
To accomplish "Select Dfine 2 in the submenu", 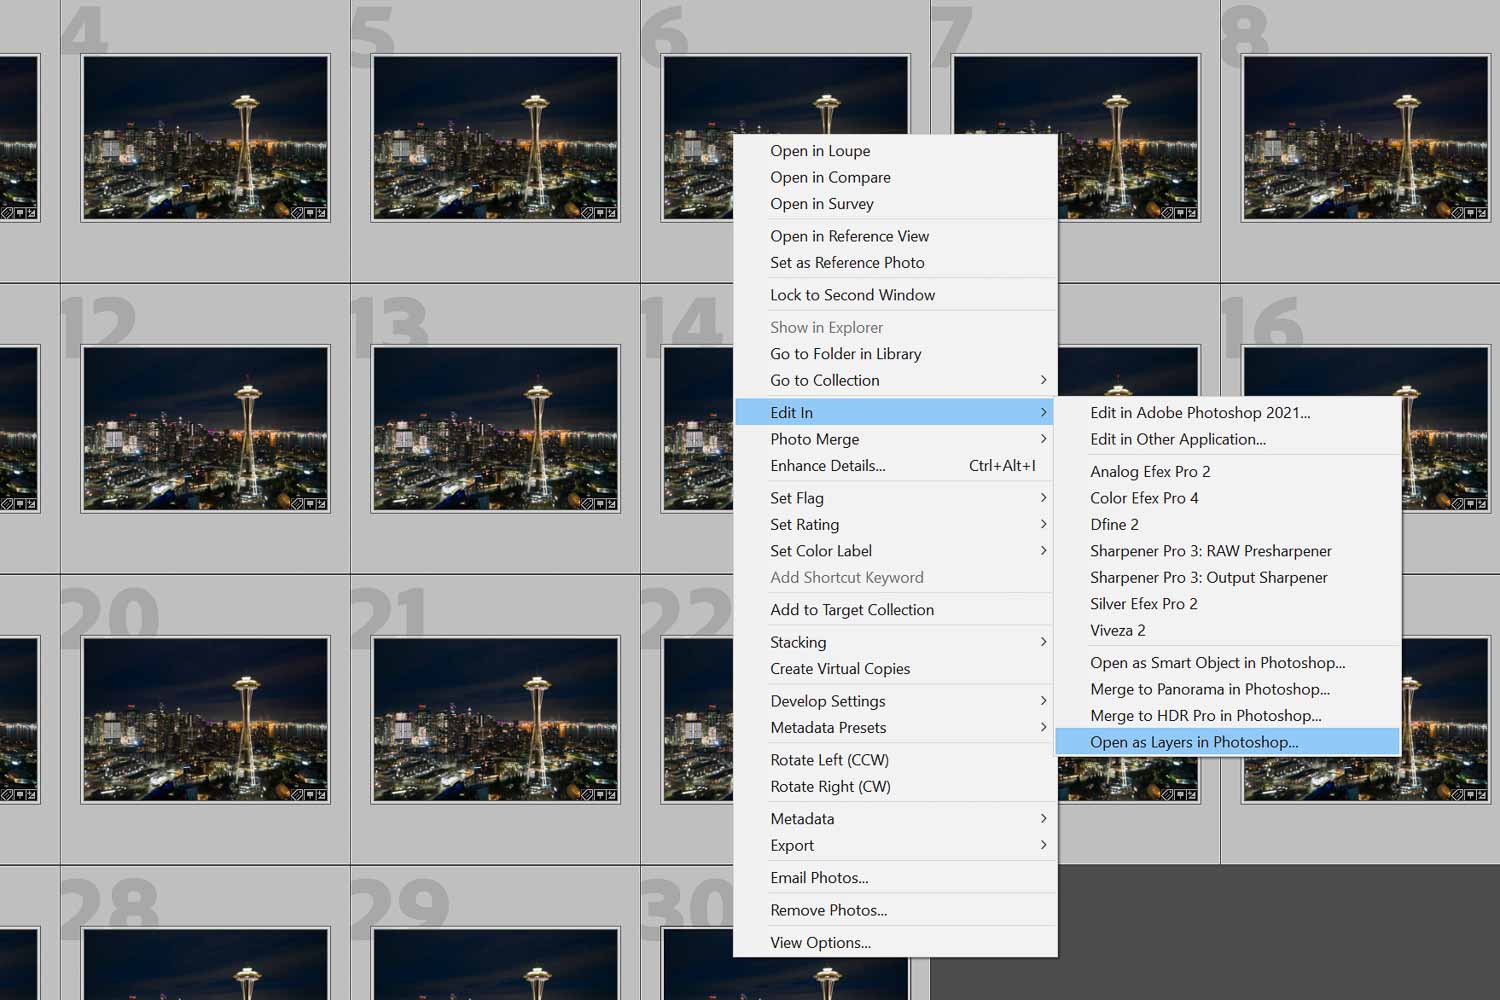I will pos(1228,525).
